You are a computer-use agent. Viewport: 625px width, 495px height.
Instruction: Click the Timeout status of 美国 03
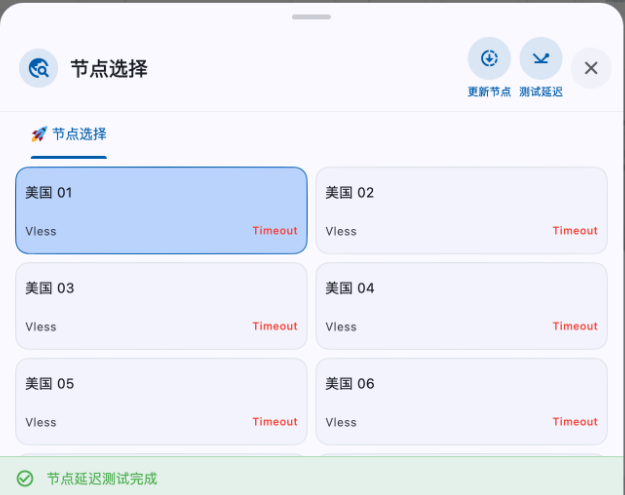(275, 326)
